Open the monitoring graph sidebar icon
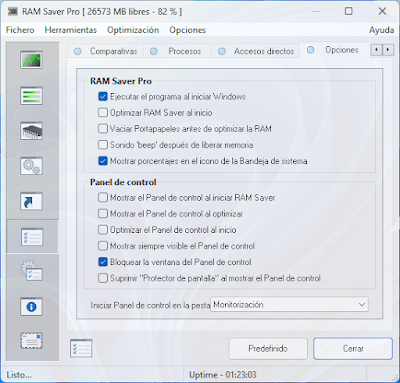 [x=31, y=60]
